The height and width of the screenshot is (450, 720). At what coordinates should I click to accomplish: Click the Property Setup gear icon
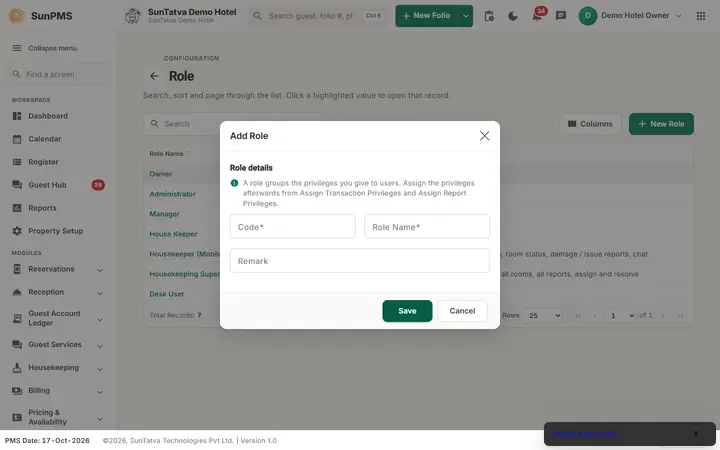[17, 231]
